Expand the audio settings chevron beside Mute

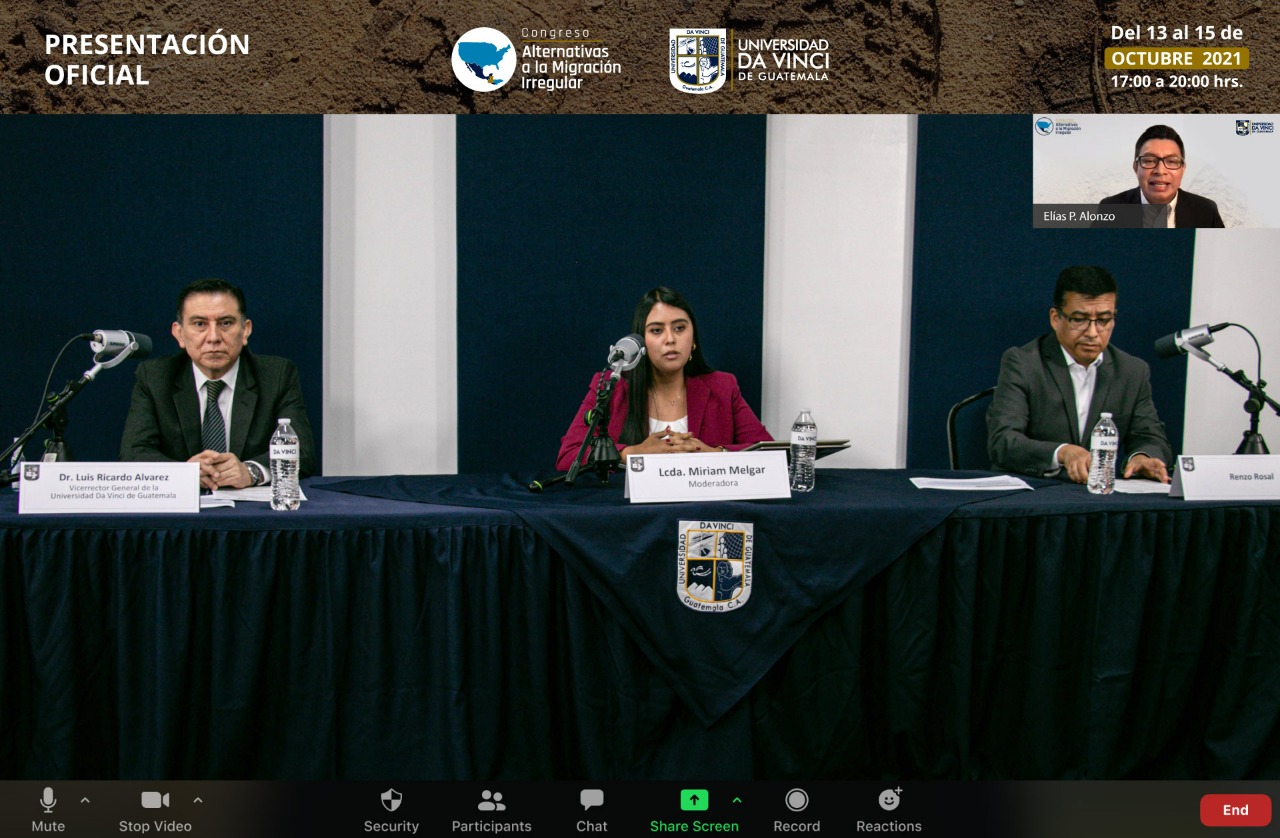click(84, 800)
